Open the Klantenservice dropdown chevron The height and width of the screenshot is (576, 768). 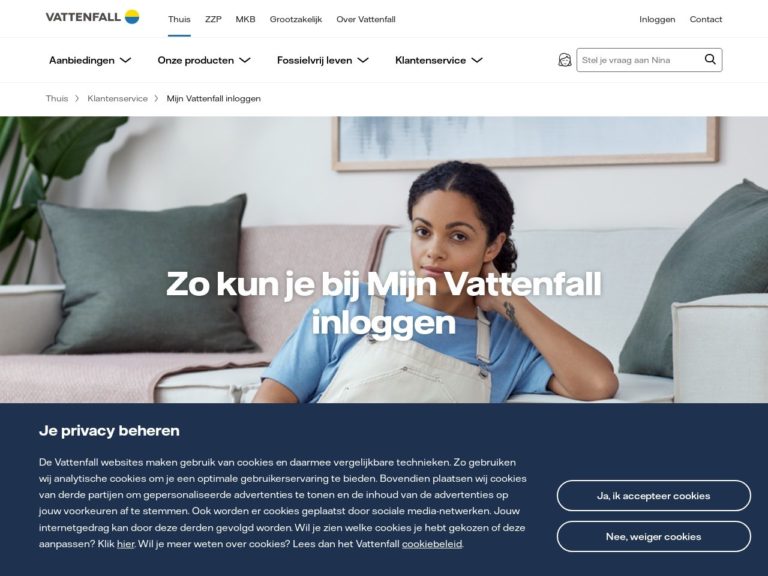(477, 60)
